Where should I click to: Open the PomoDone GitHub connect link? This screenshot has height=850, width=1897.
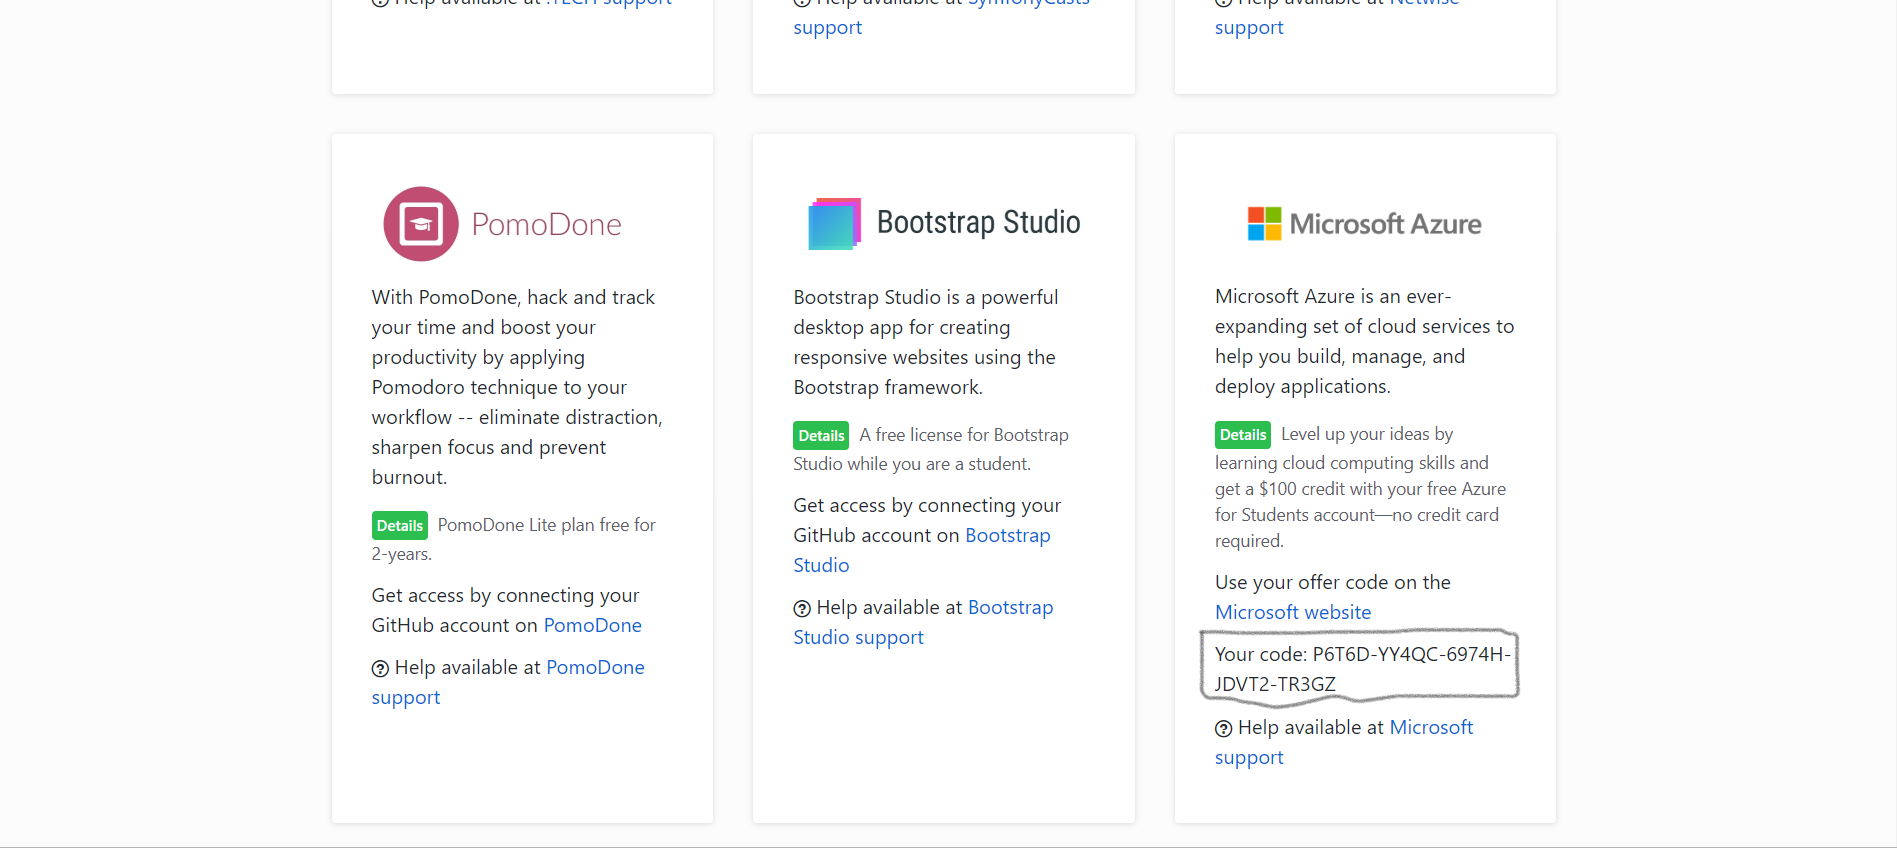[x=592, y=626]
